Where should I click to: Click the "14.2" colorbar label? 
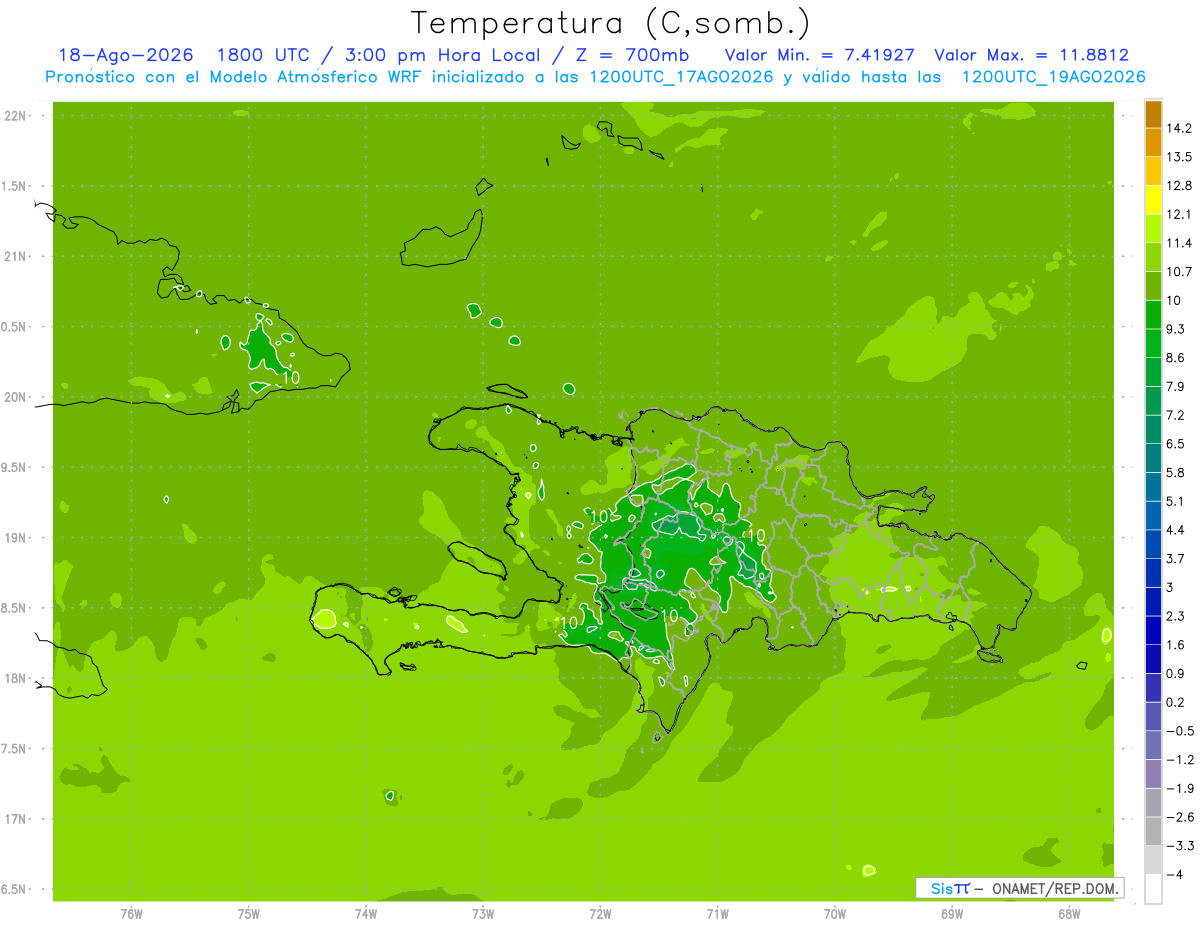click(x=1180, y=128)
